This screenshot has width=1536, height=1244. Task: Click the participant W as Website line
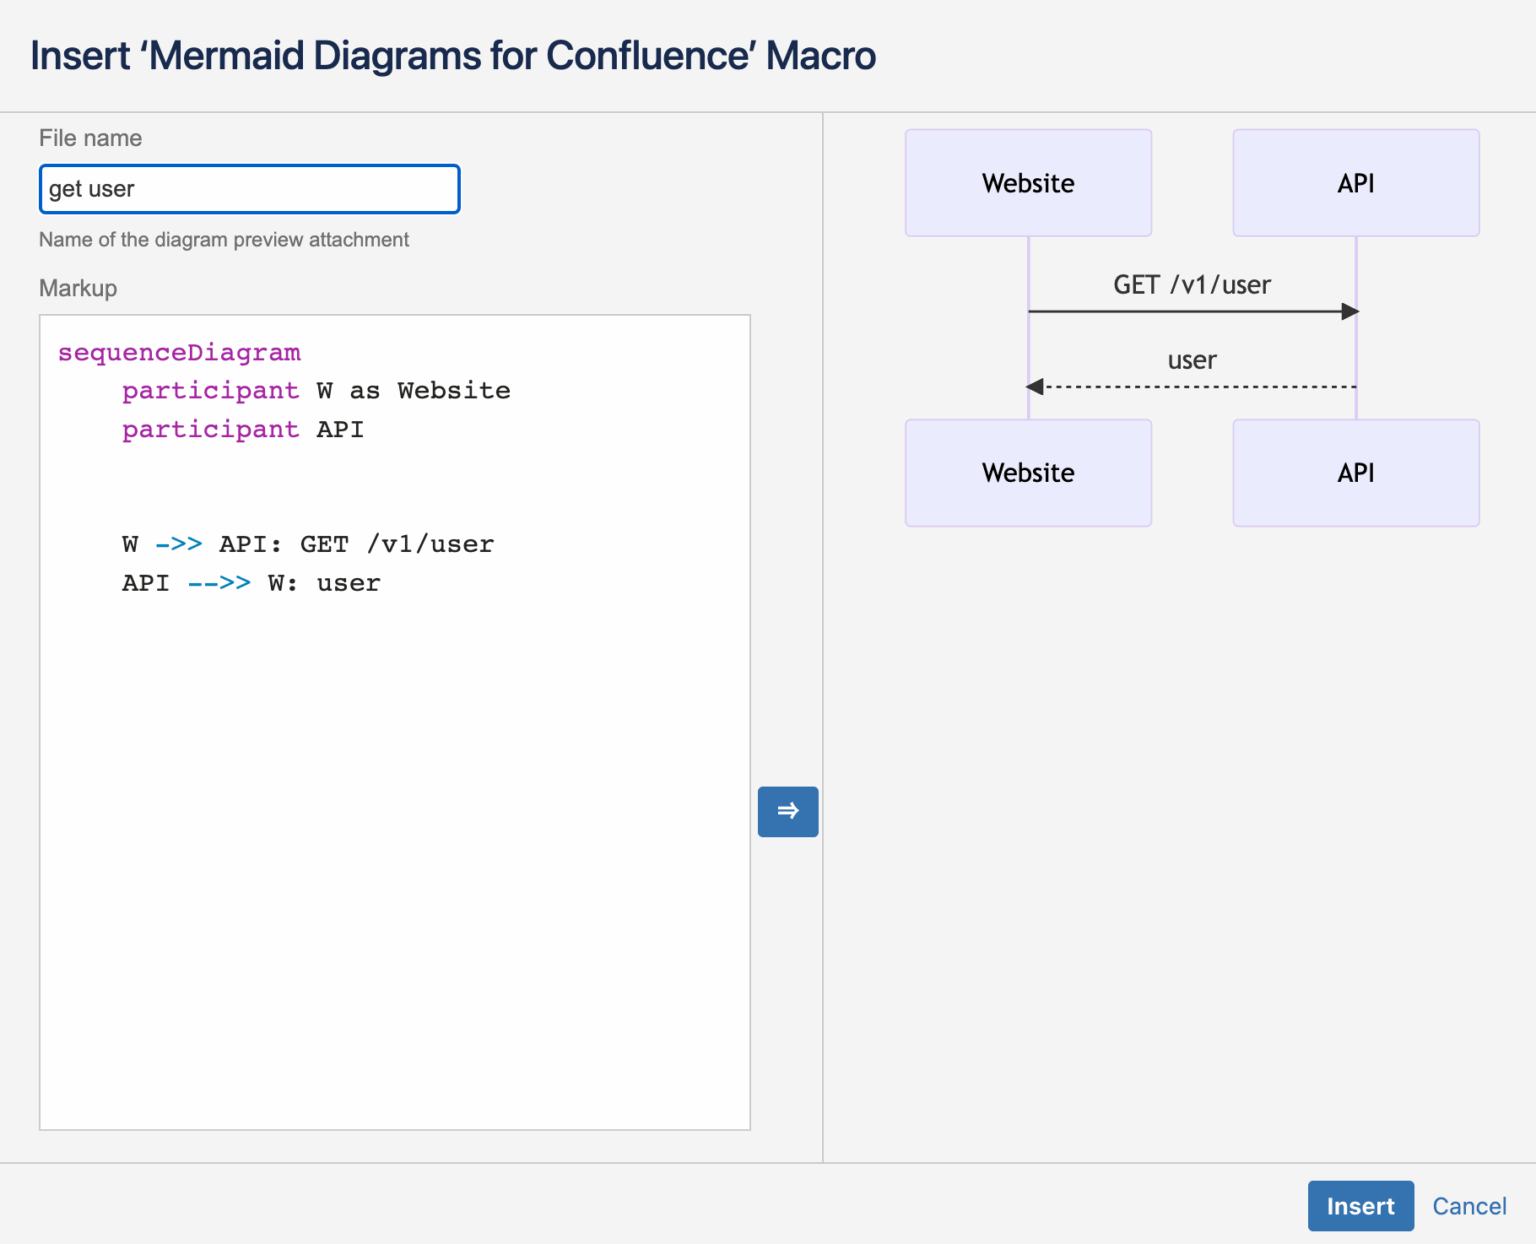(x=316, y=390)
